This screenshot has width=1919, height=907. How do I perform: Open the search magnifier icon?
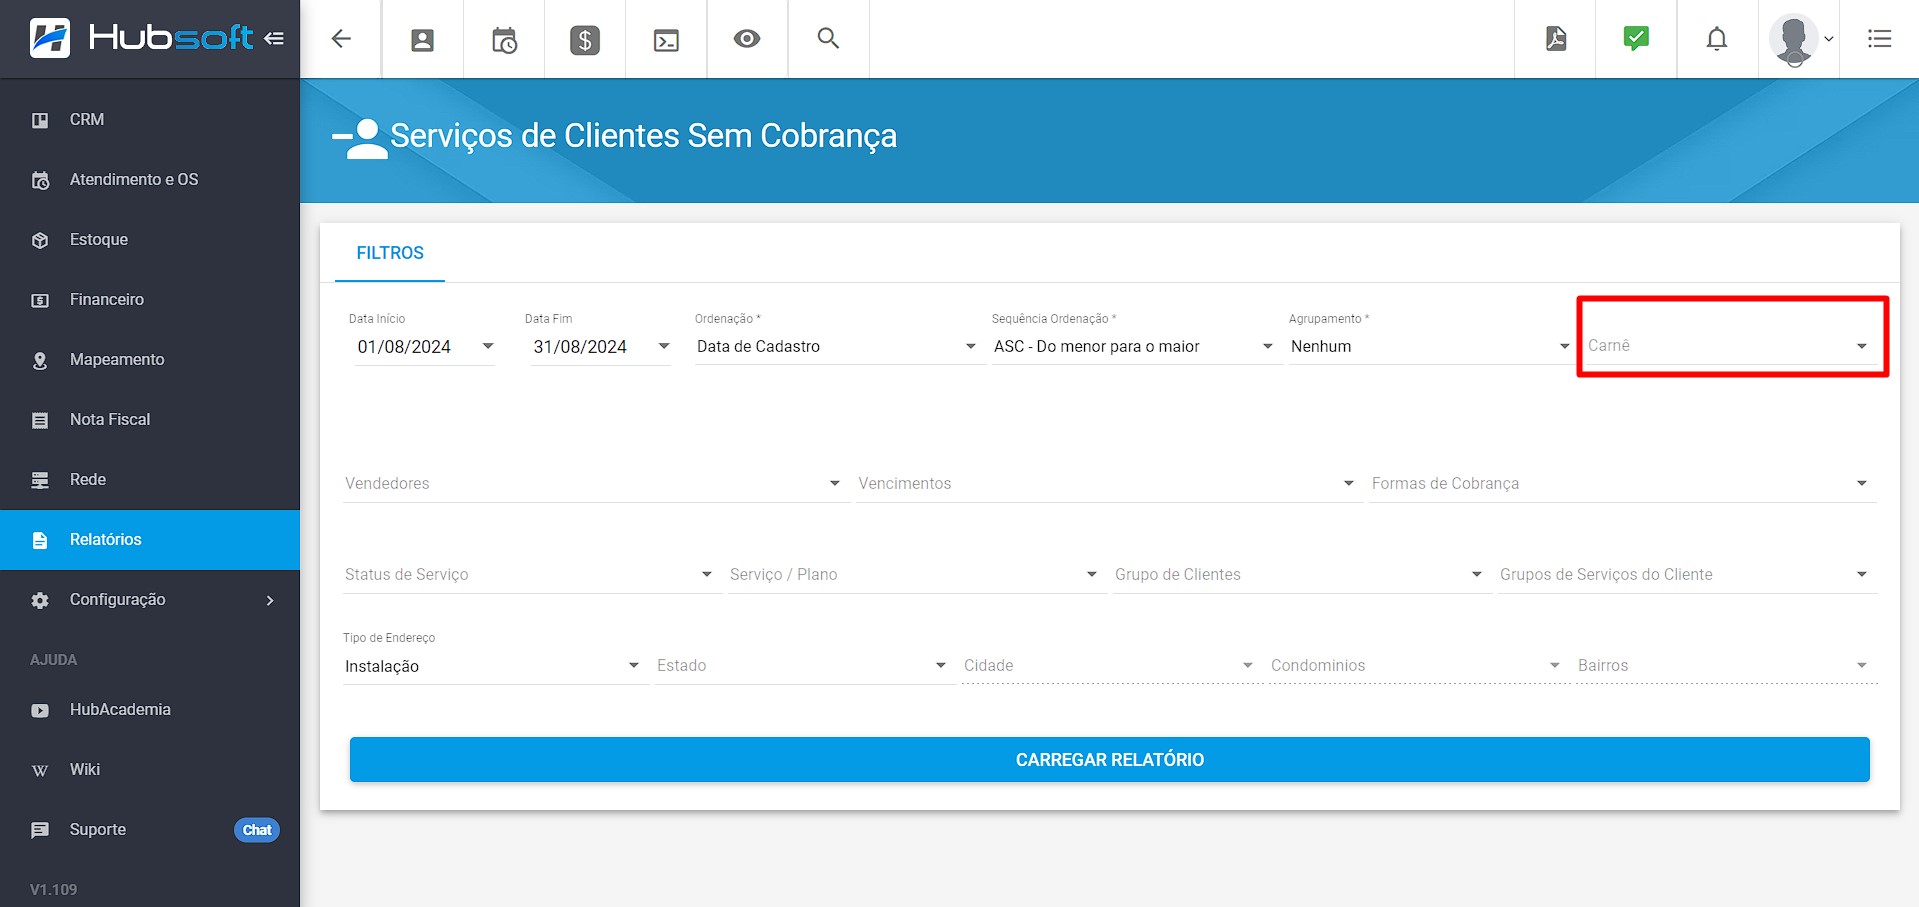(828, 38)
